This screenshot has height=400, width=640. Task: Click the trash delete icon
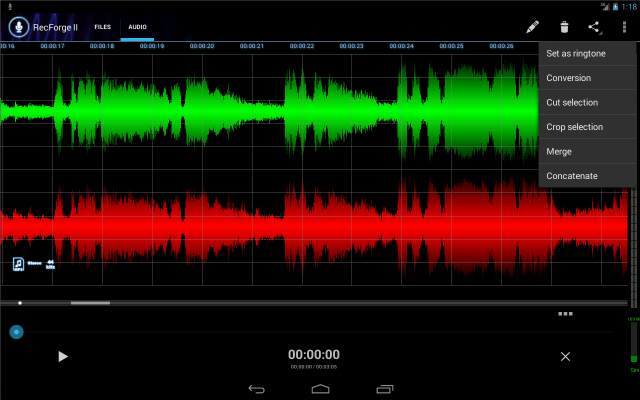coord(564,27)
